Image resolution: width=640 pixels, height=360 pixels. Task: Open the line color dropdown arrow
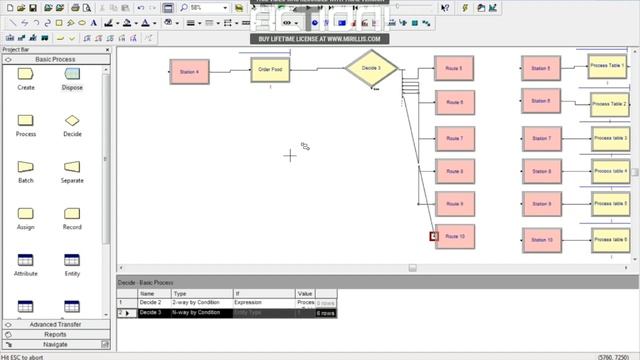[118, 23]
